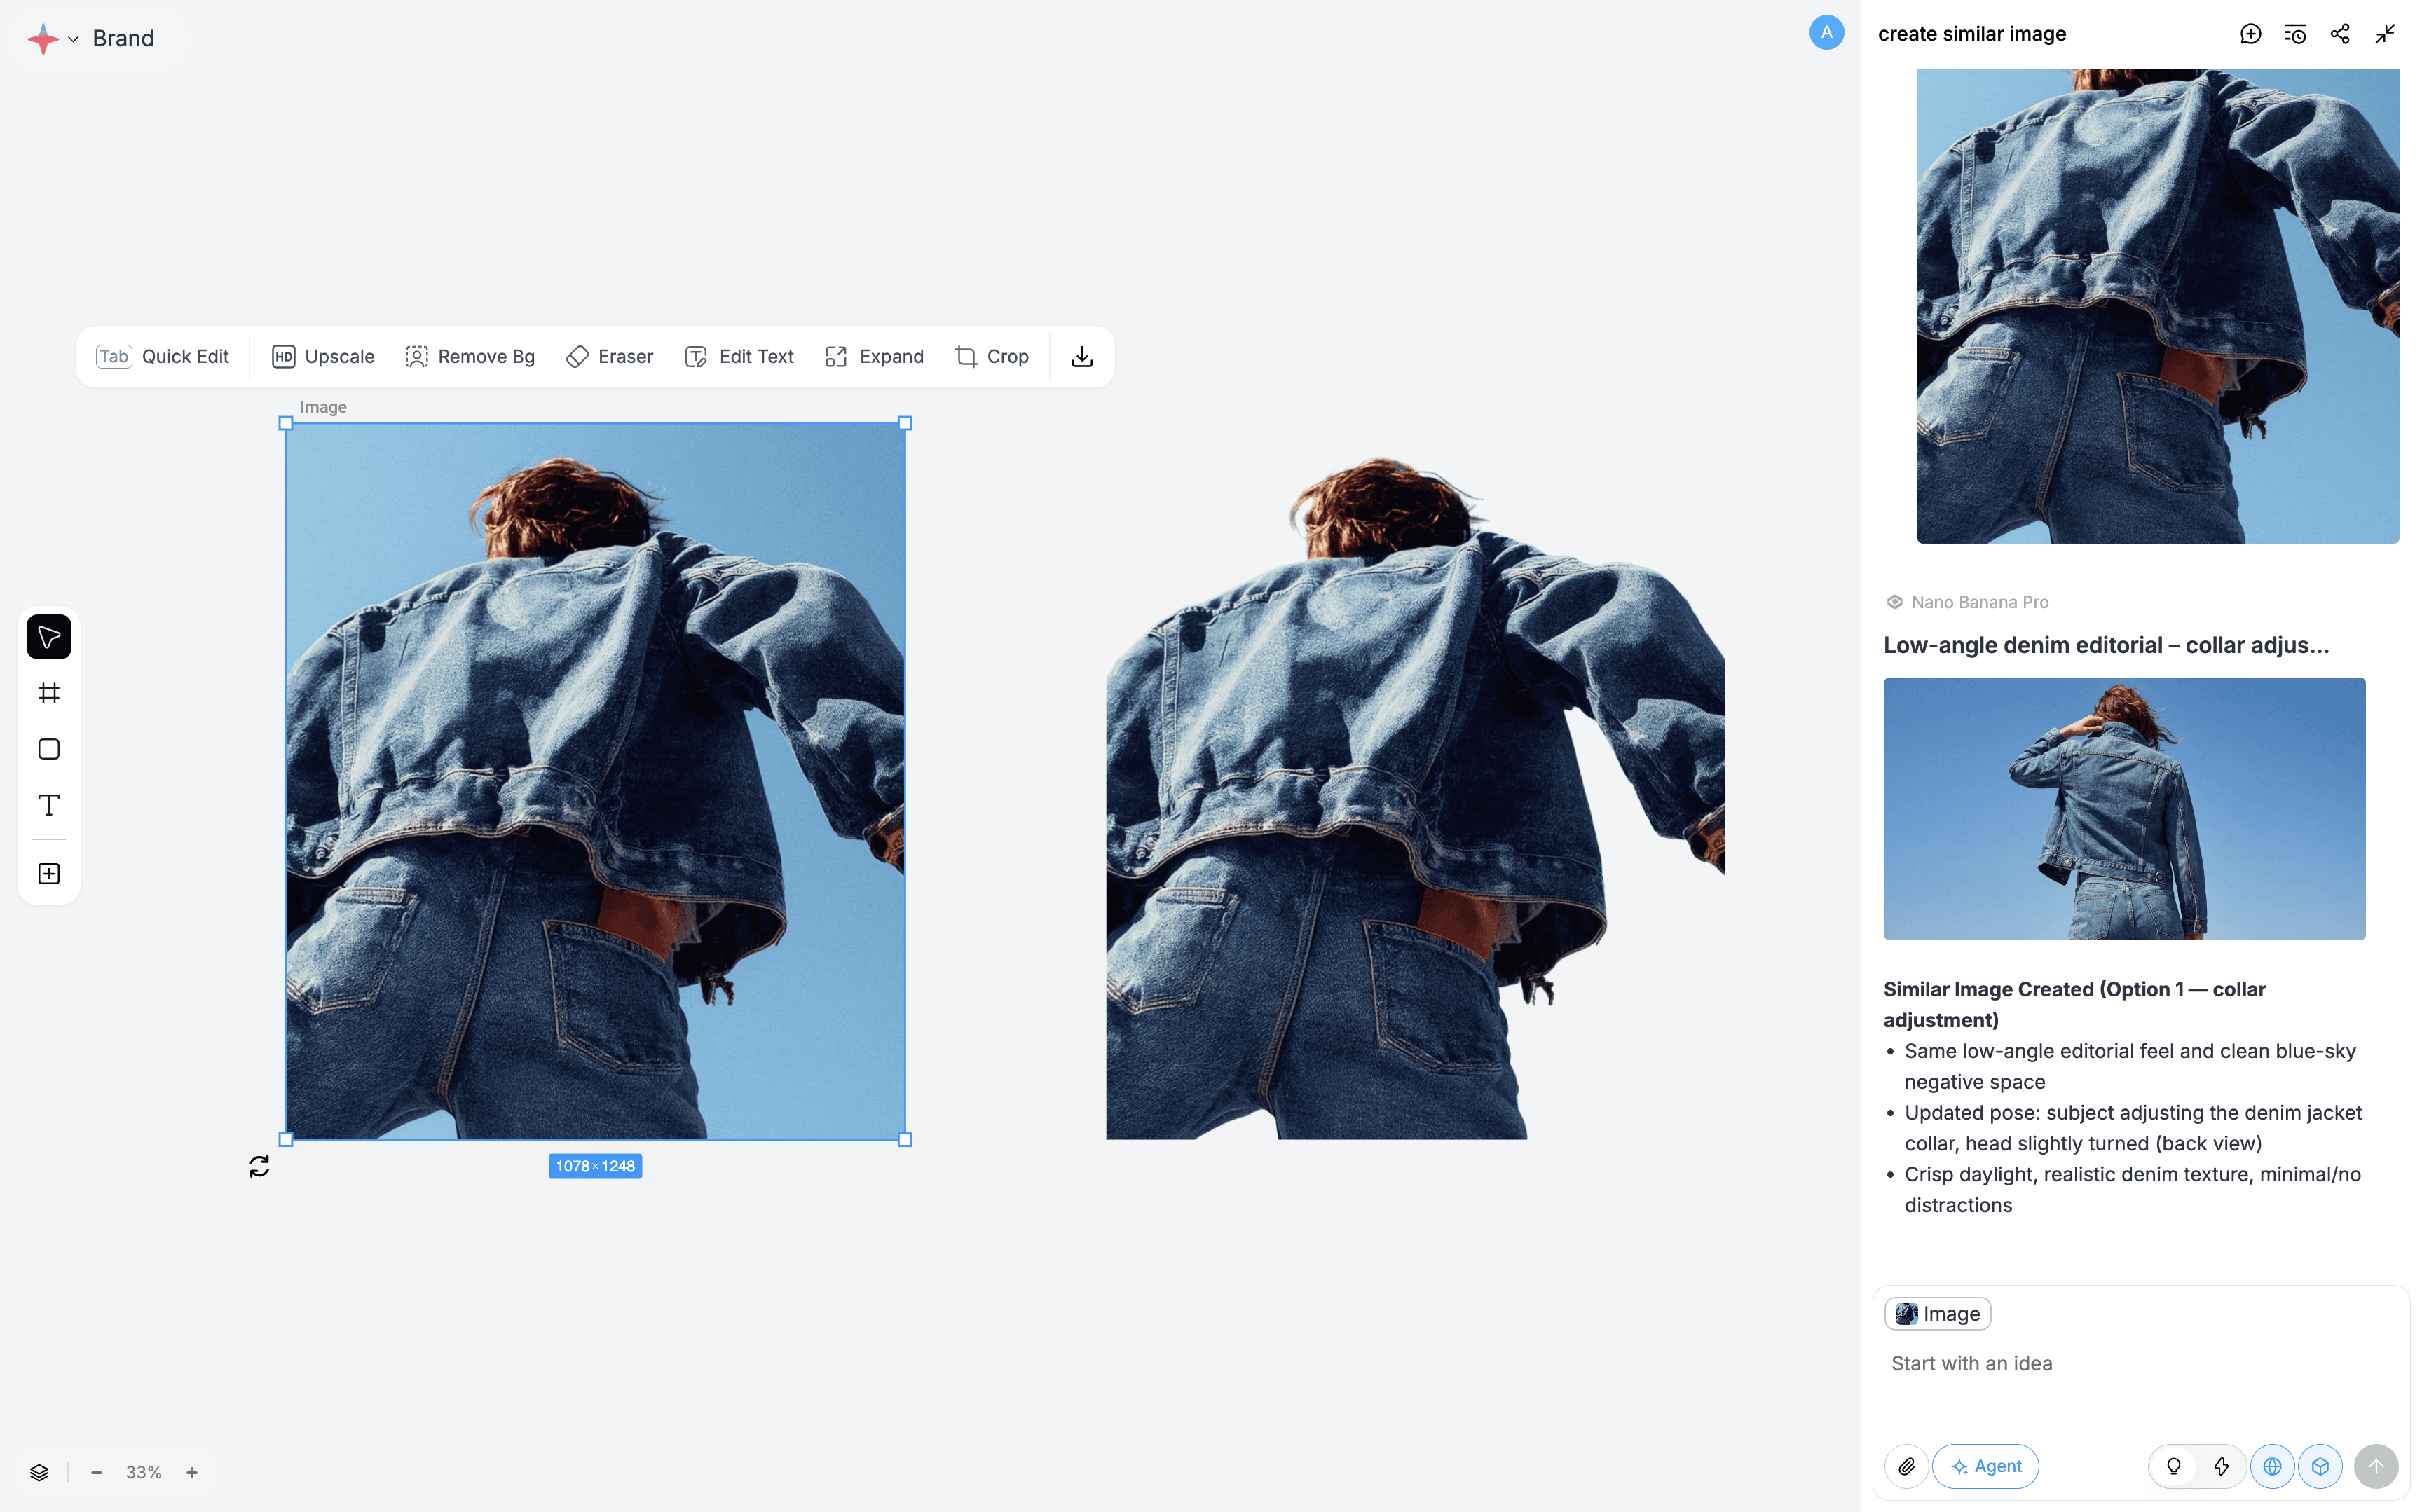Collapse the chat panel
The width and height of the screenshot is (2422, 1512).
(x=2385, y=34)
